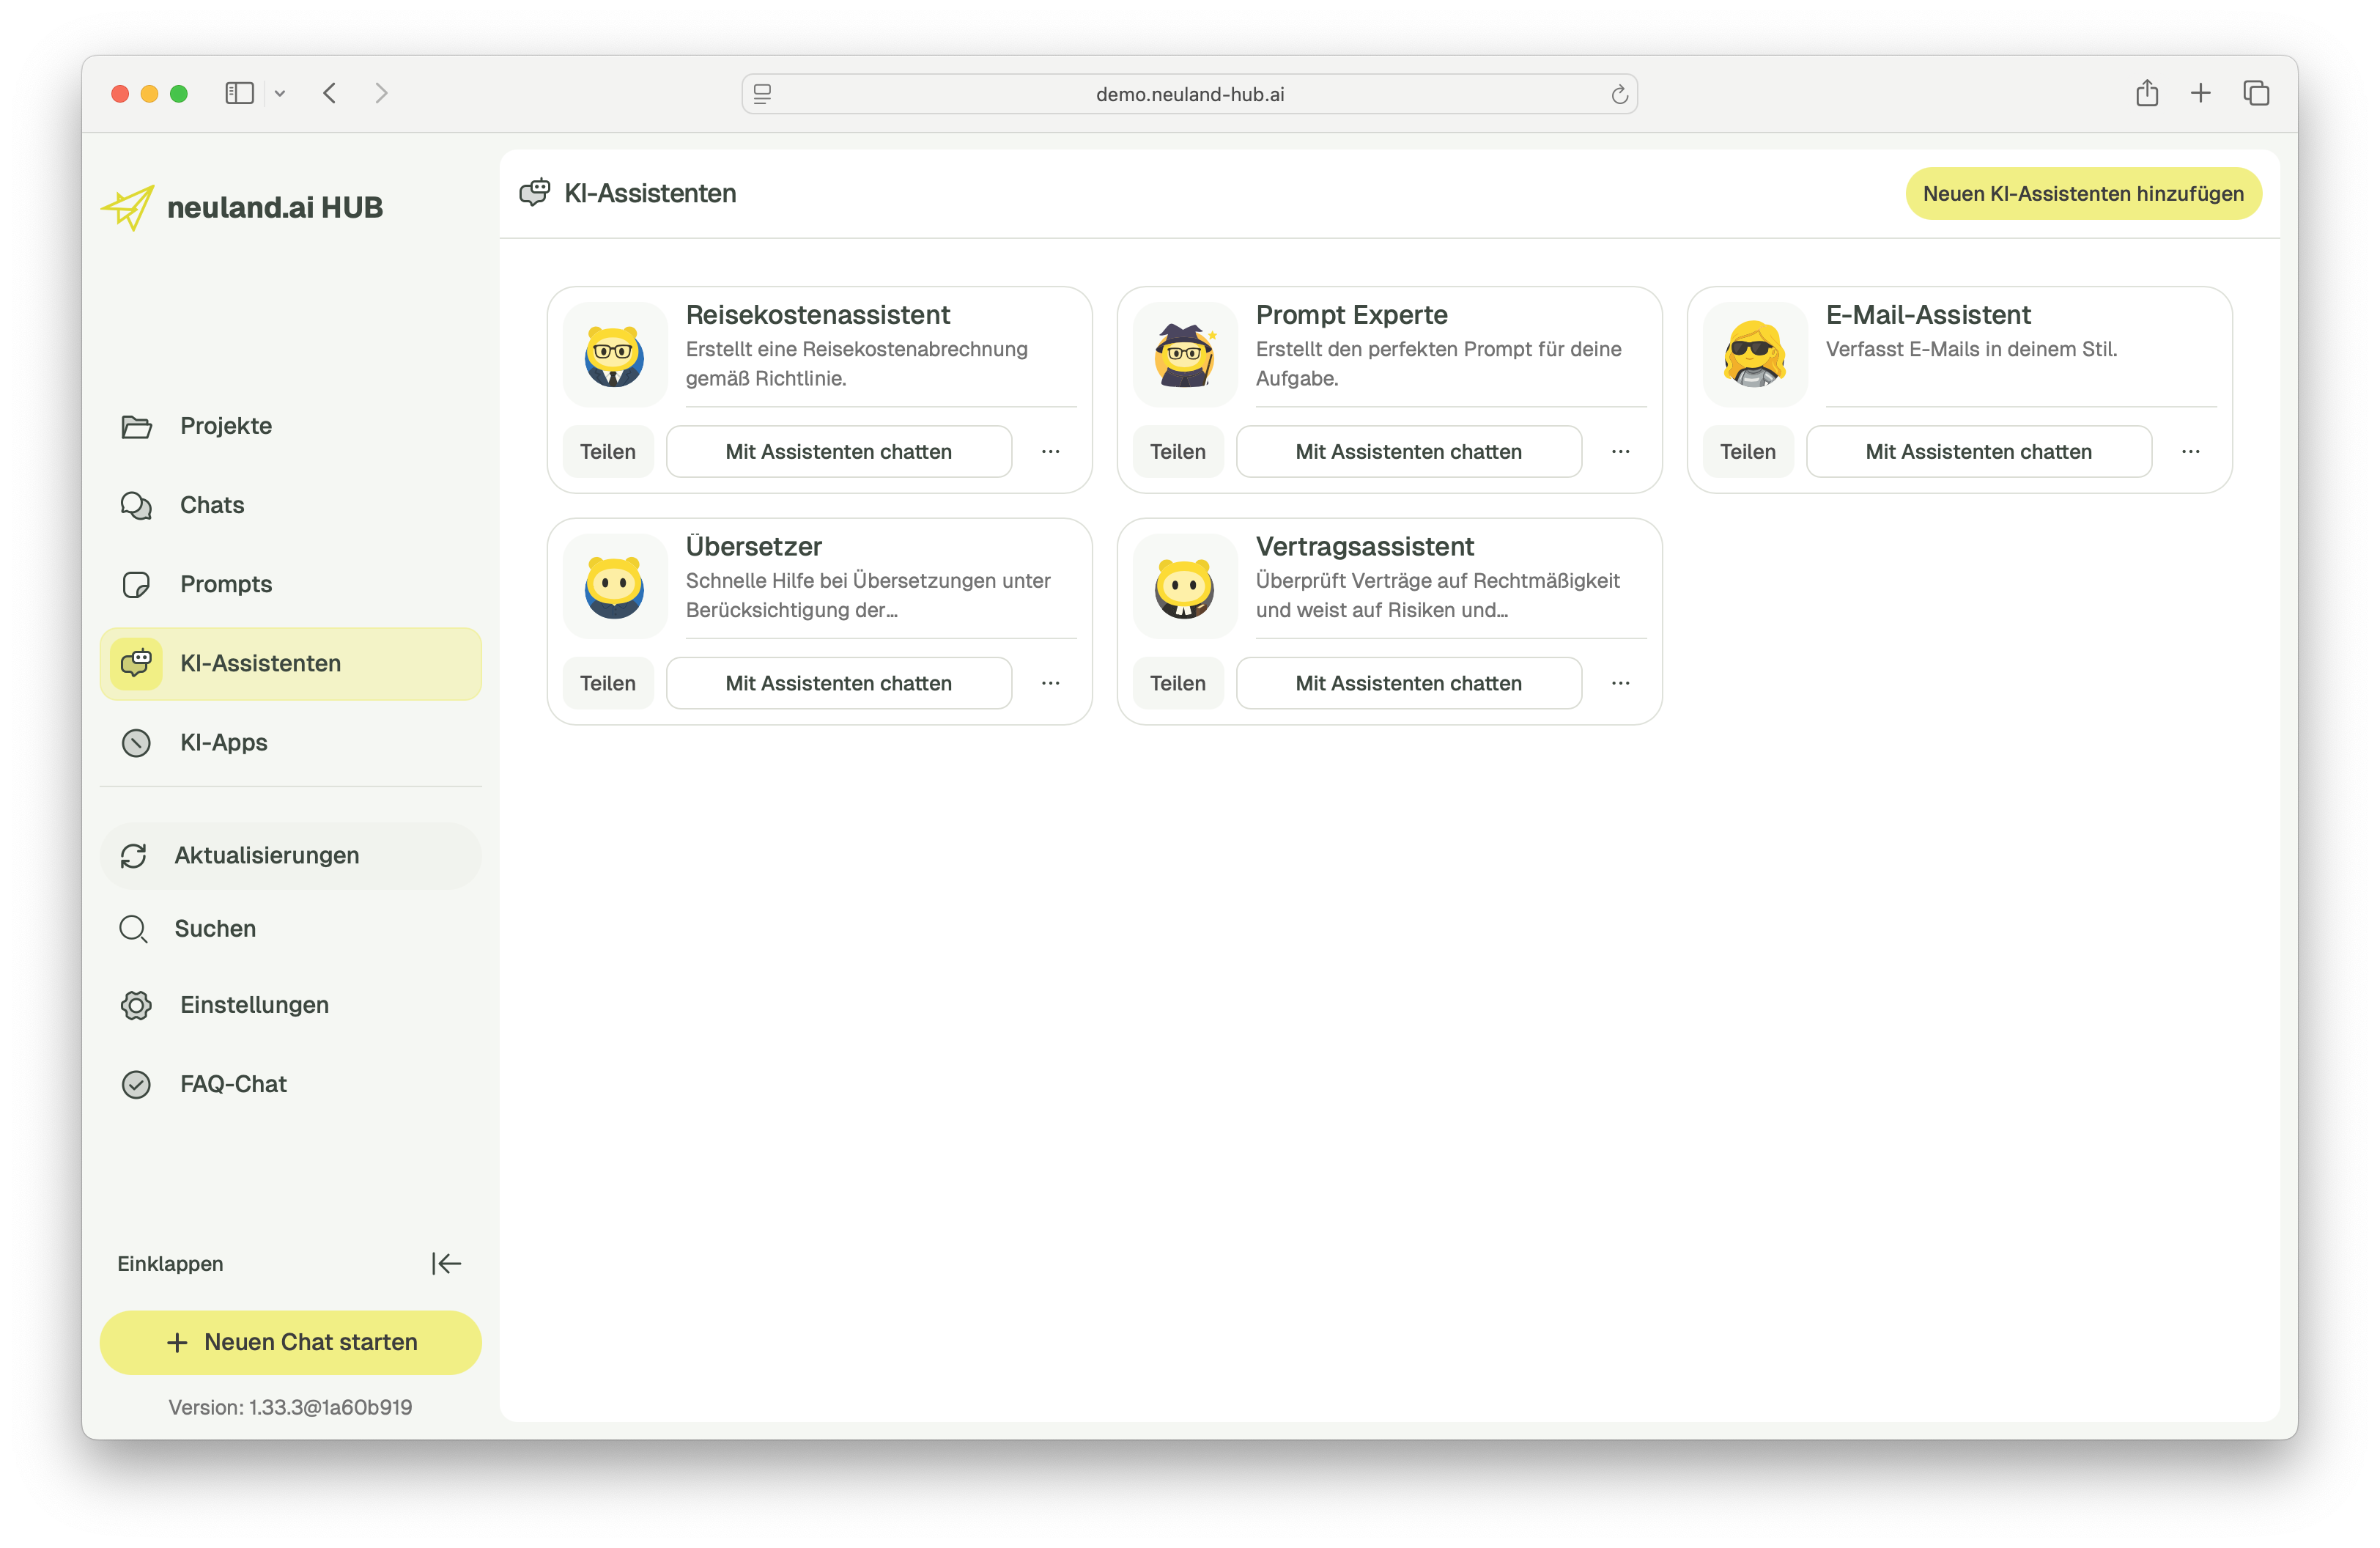The width and height of the screenshot is (2380, 1548).
Task: Click Neuen Chat starten button
Action: pyautogui.click(x=290, y=1343)
